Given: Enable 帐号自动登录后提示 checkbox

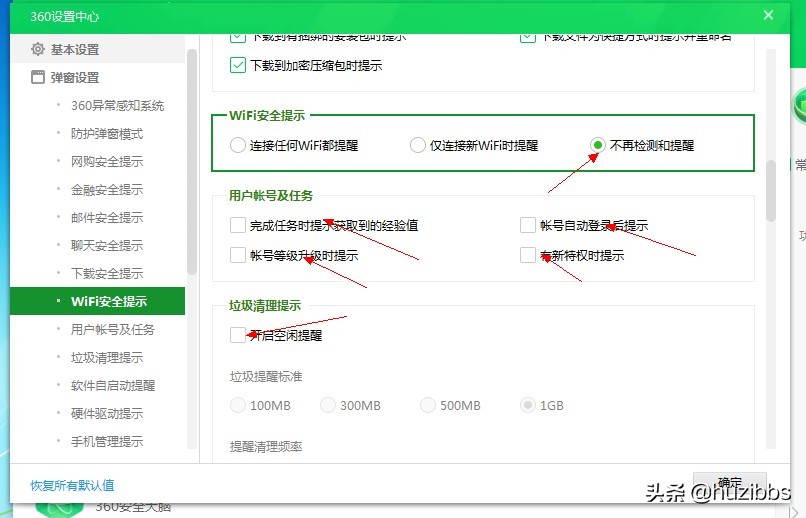Looking at the screenshot, I should (x=528, y=225).
